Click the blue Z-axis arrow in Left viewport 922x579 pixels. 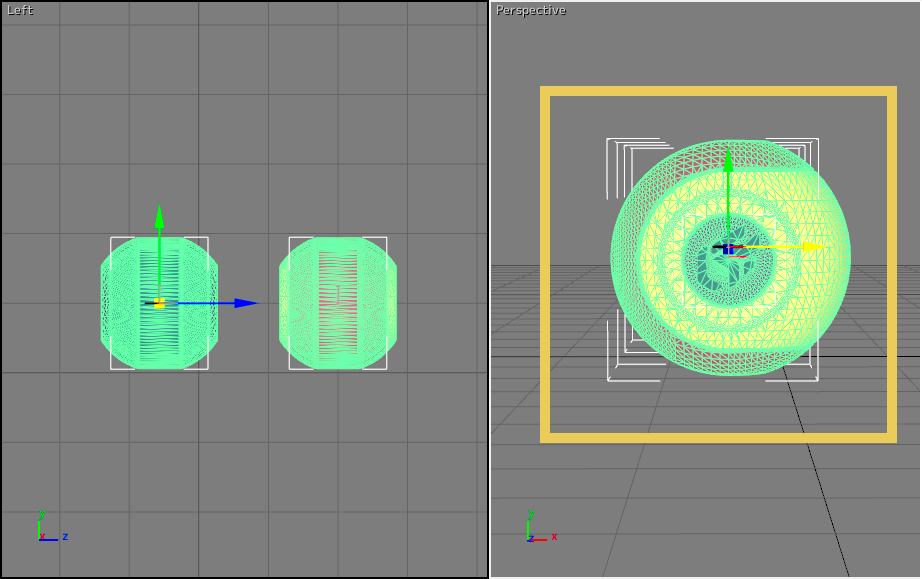click(245, 303)
